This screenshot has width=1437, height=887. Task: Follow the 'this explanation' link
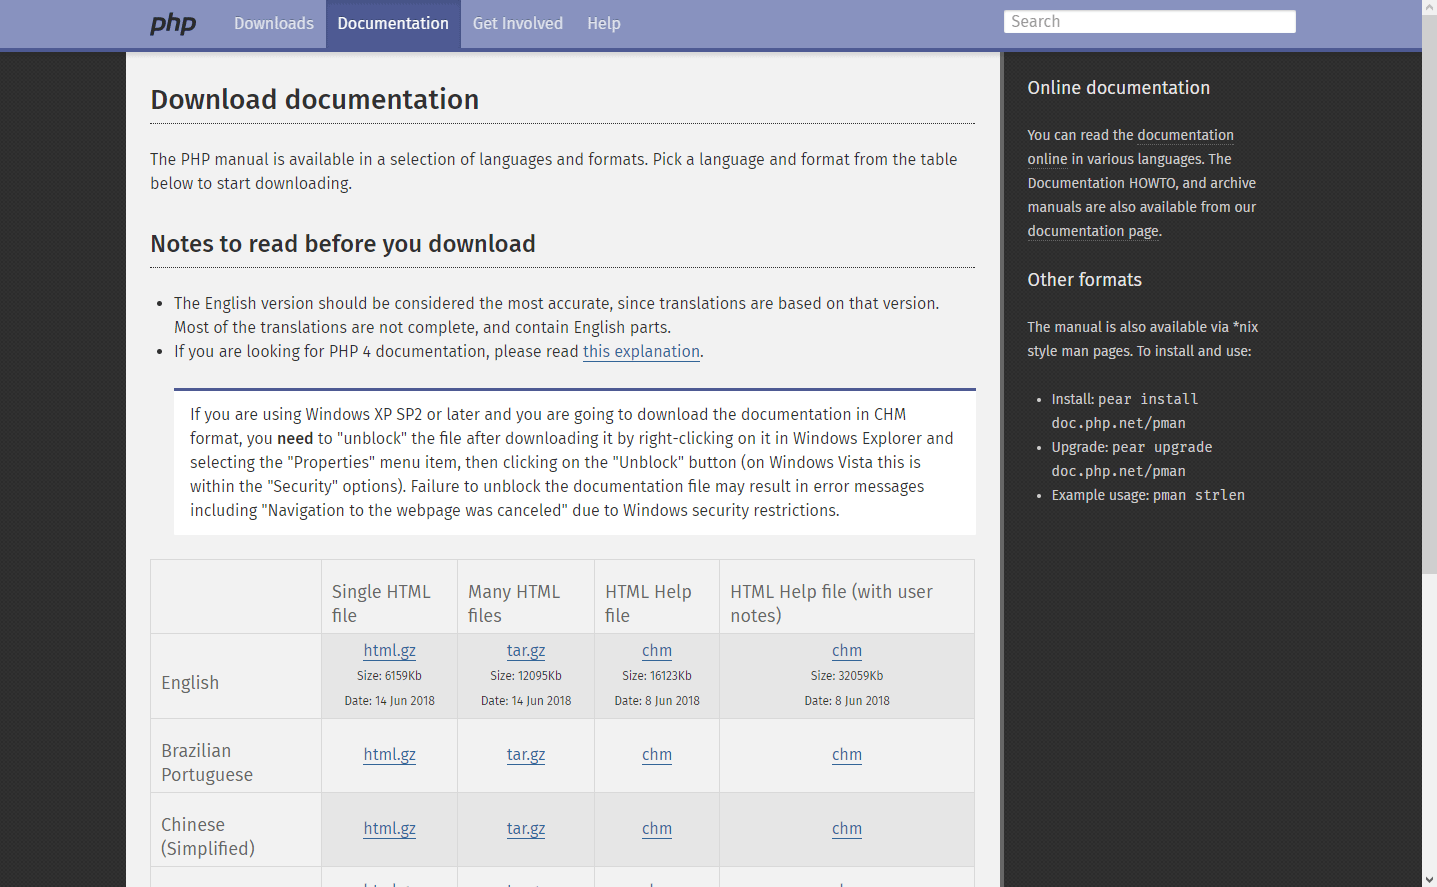click(x=641, y=351)
